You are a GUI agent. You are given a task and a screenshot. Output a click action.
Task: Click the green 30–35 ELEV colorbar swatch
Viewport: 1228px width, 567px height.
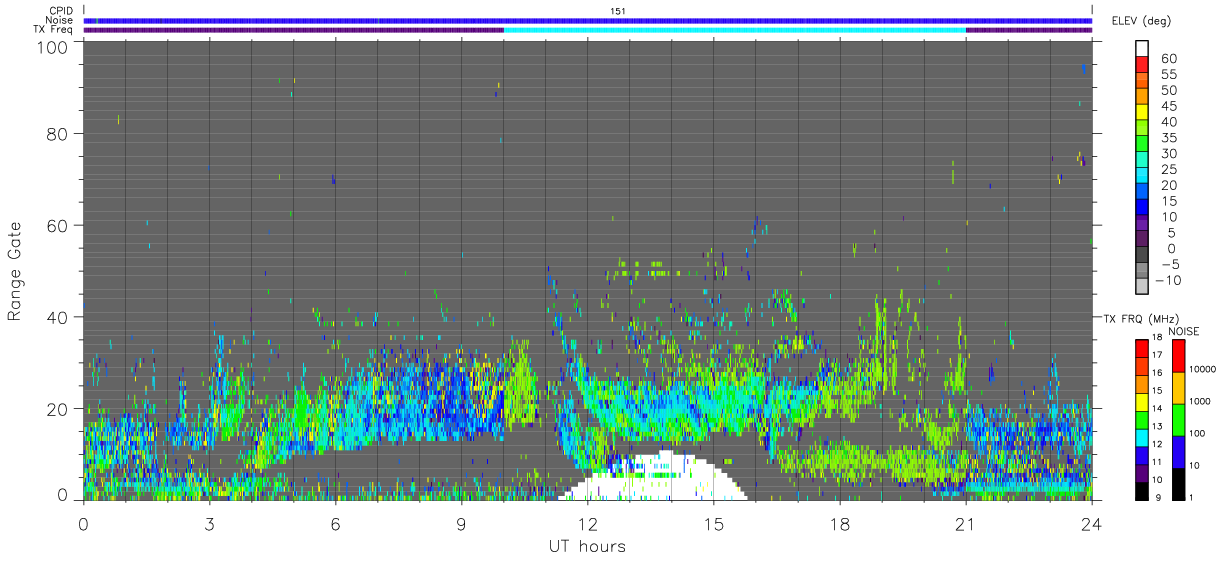[1142, 145]
